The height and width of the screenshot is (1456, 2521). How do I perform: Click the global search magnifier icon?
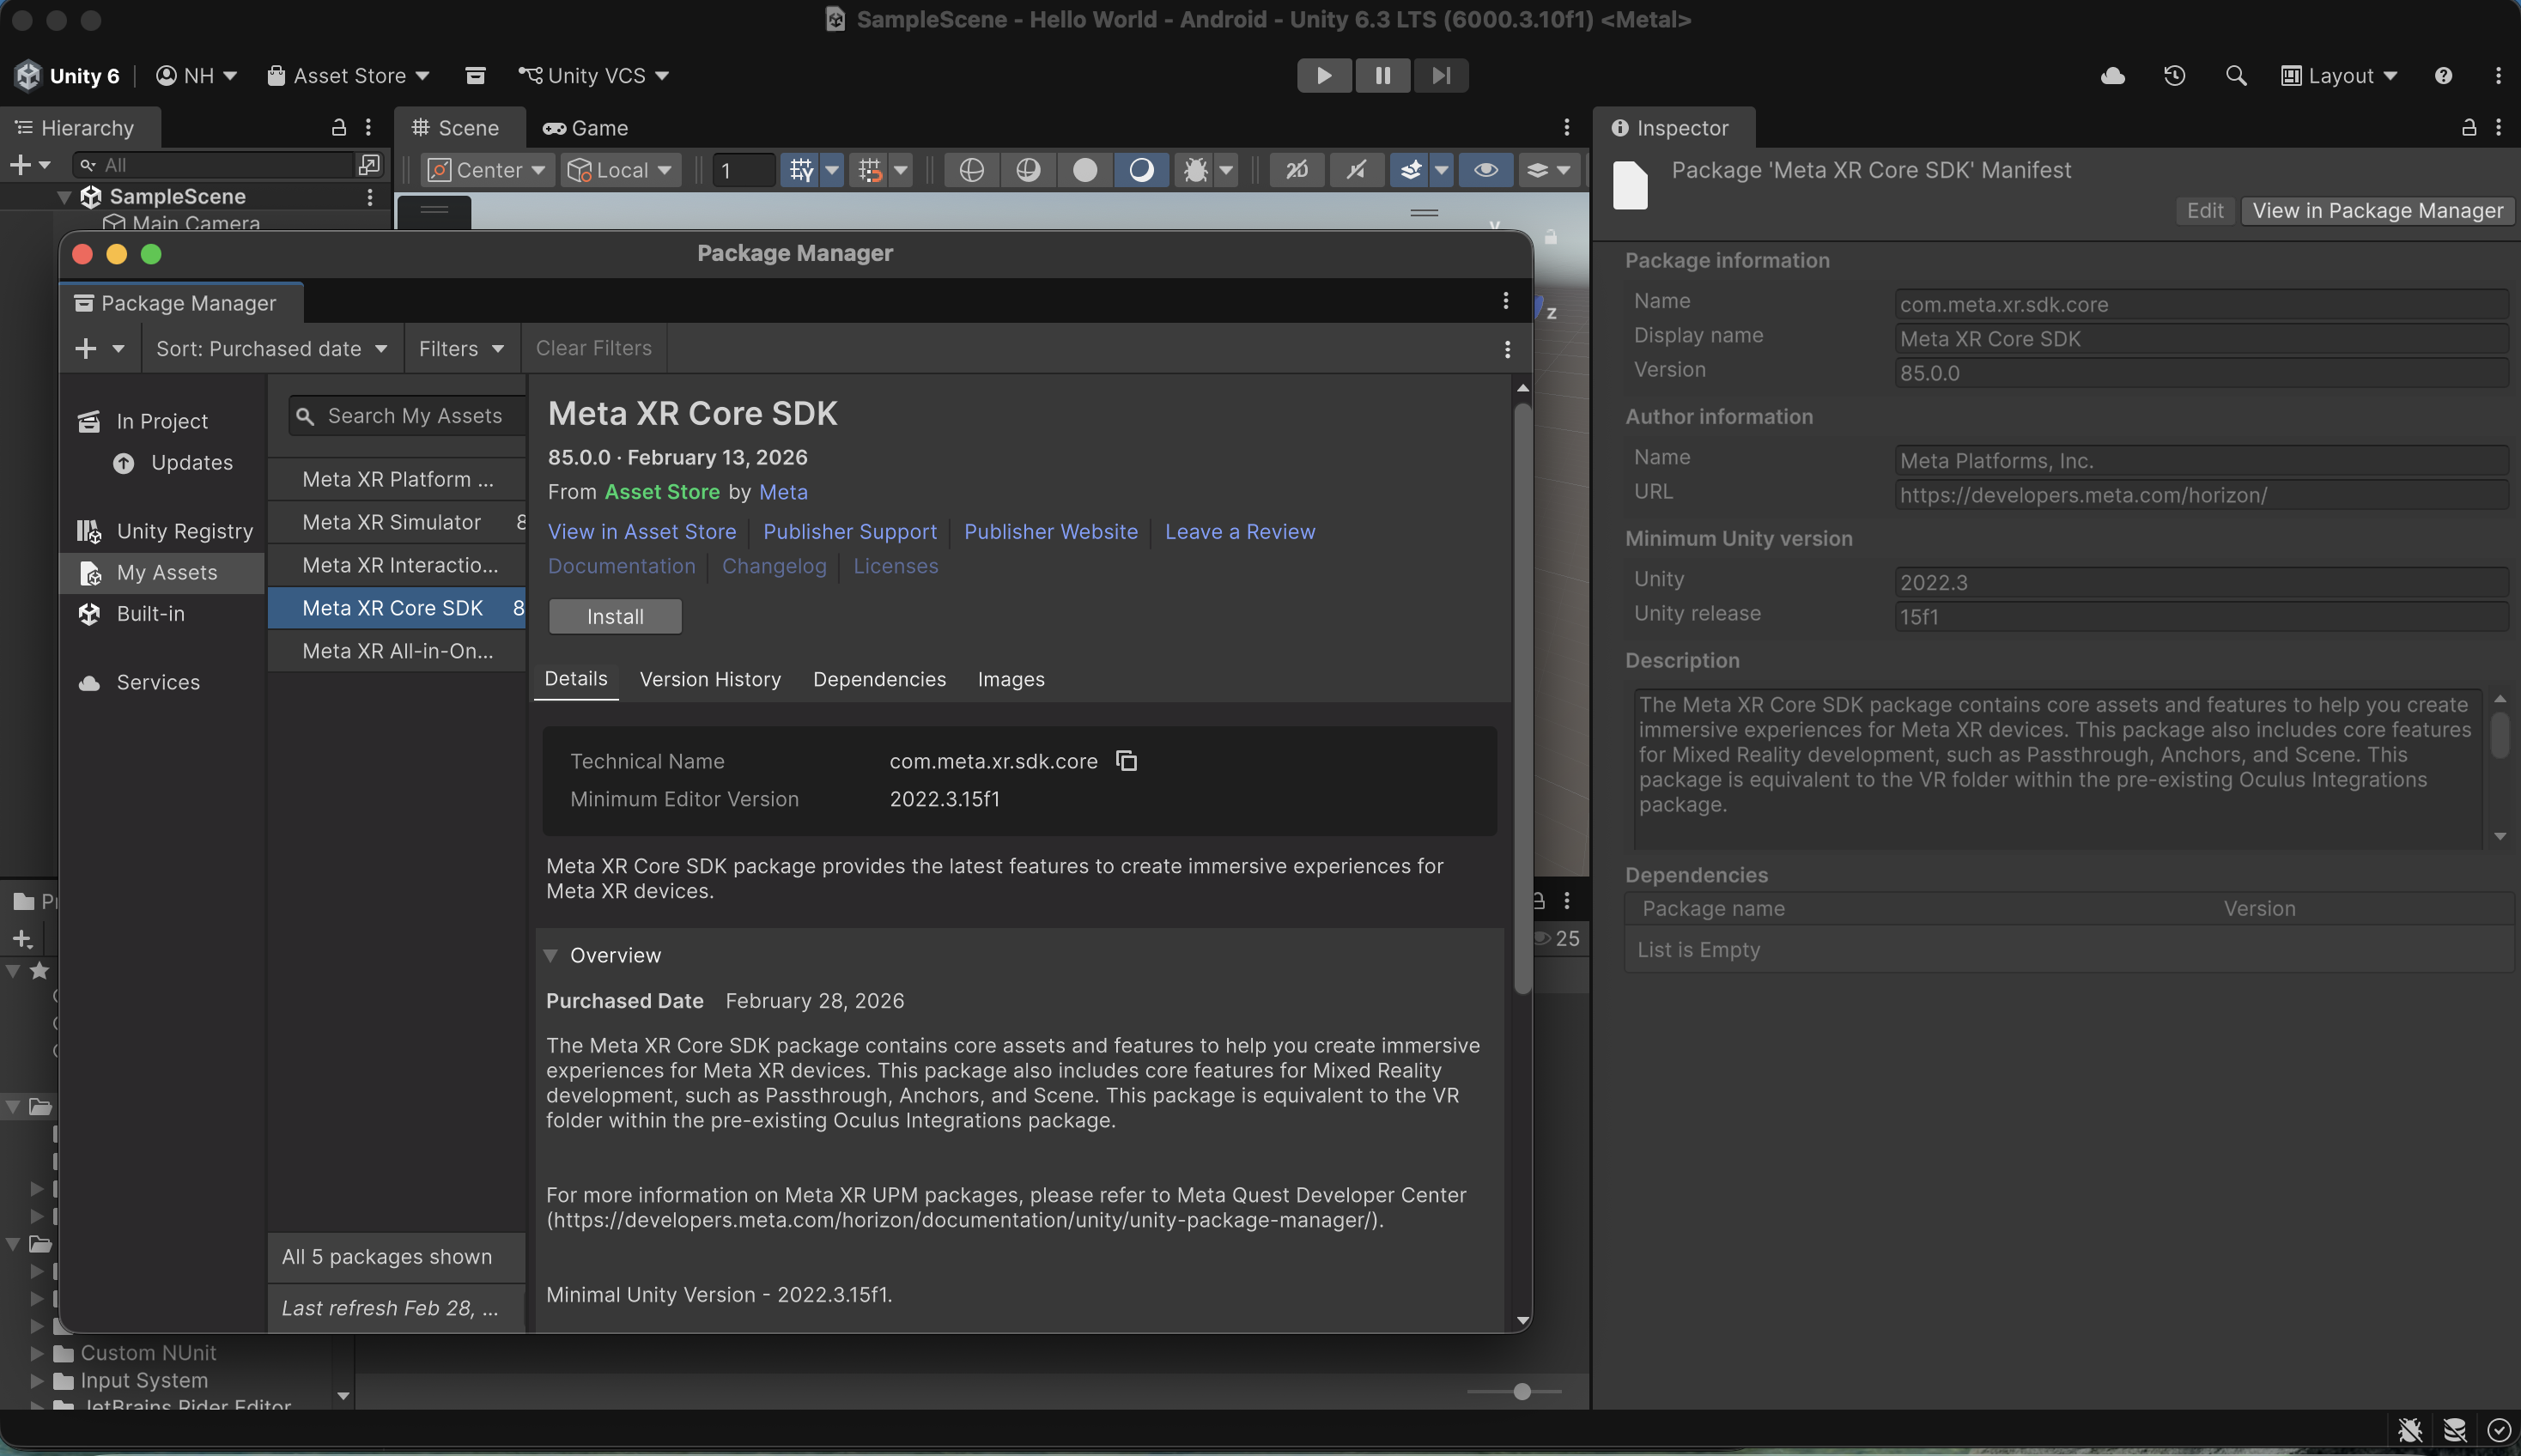pos(2235,75)
